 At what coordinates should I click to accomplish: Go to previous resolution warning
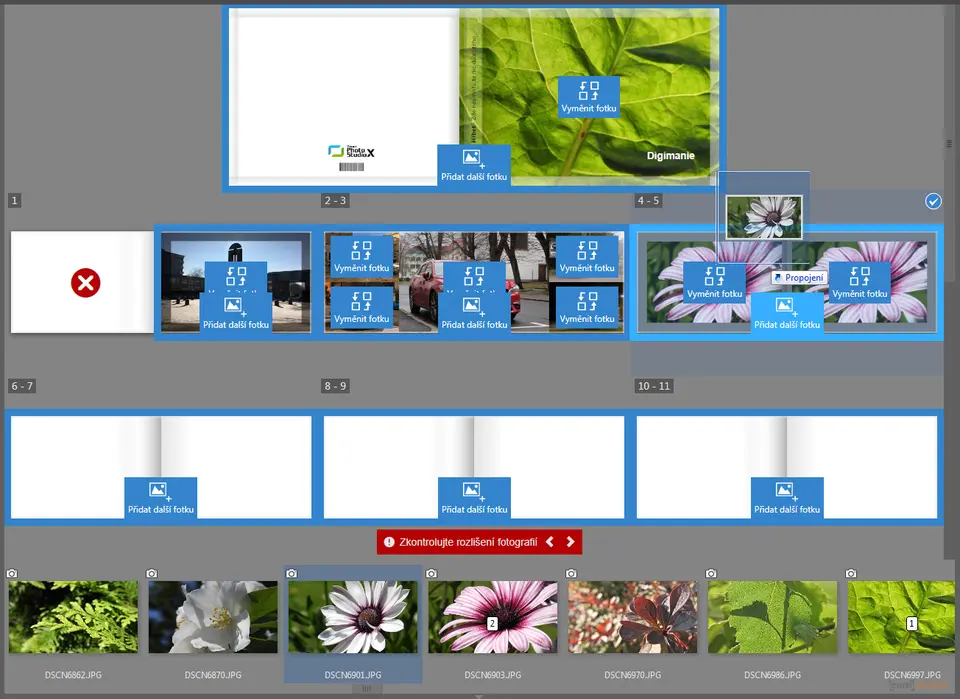click(550, 542)
